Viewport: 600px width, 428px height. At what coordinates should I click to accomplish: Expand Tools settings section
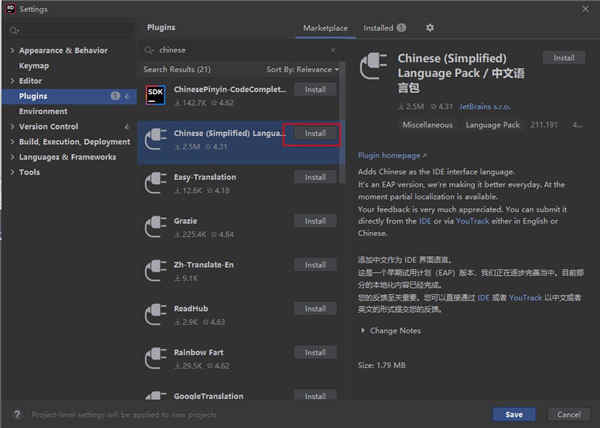pos(12,172)
